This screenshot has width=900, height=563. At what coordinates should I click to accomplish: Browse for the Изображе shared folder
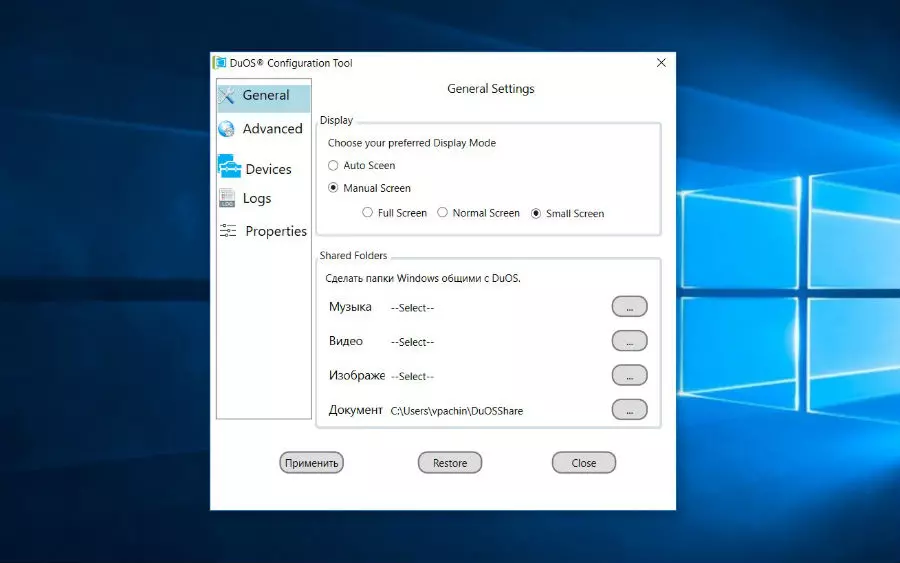629,376
